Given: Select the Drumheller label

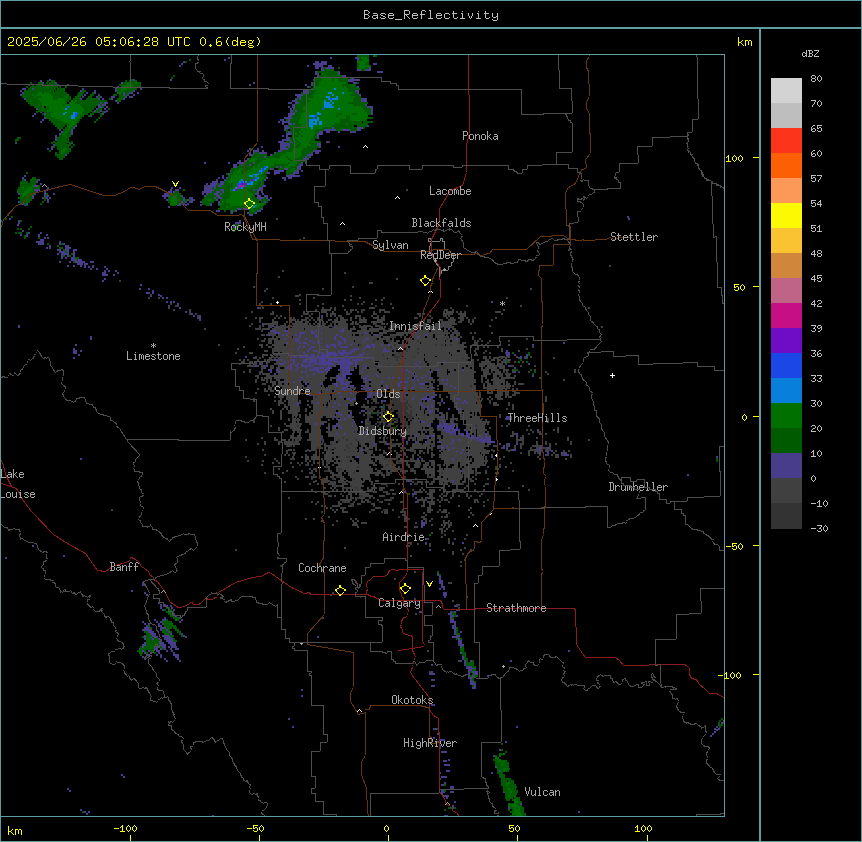Looking at the screenshot, I should [638, 487].
